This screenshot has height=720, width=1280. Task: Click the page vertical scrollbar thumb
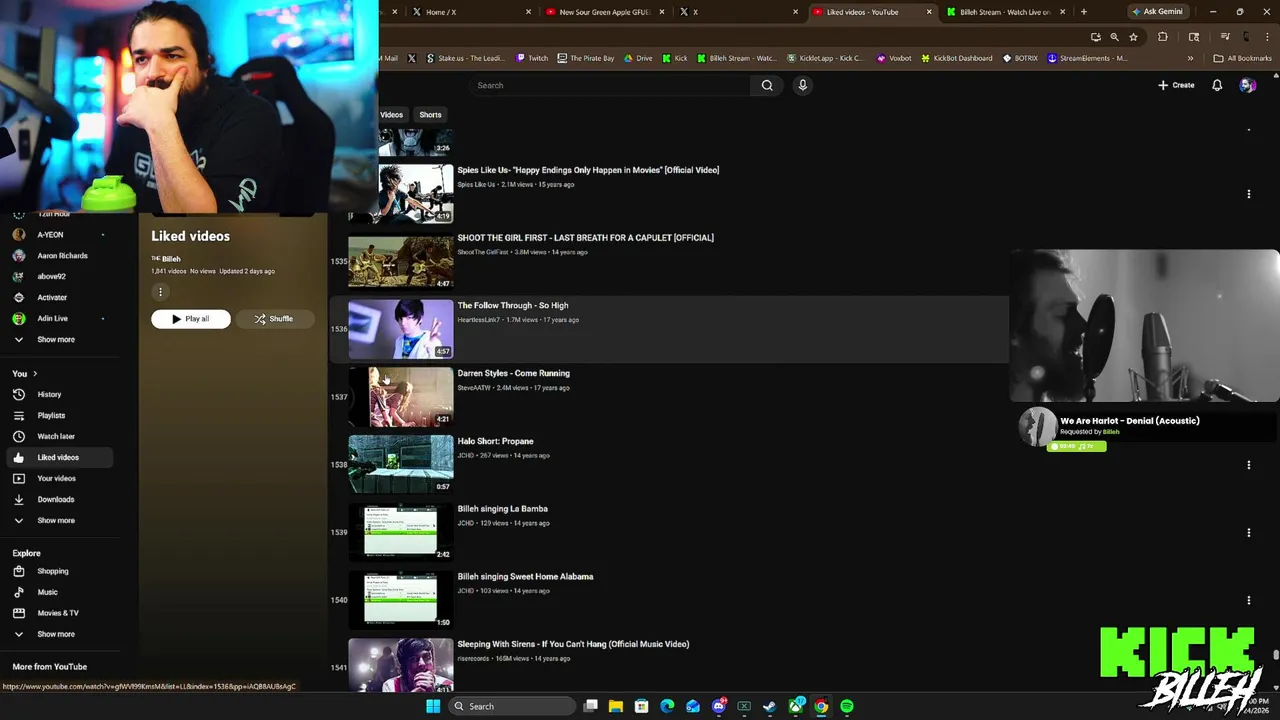click(x=1276, y=656)
